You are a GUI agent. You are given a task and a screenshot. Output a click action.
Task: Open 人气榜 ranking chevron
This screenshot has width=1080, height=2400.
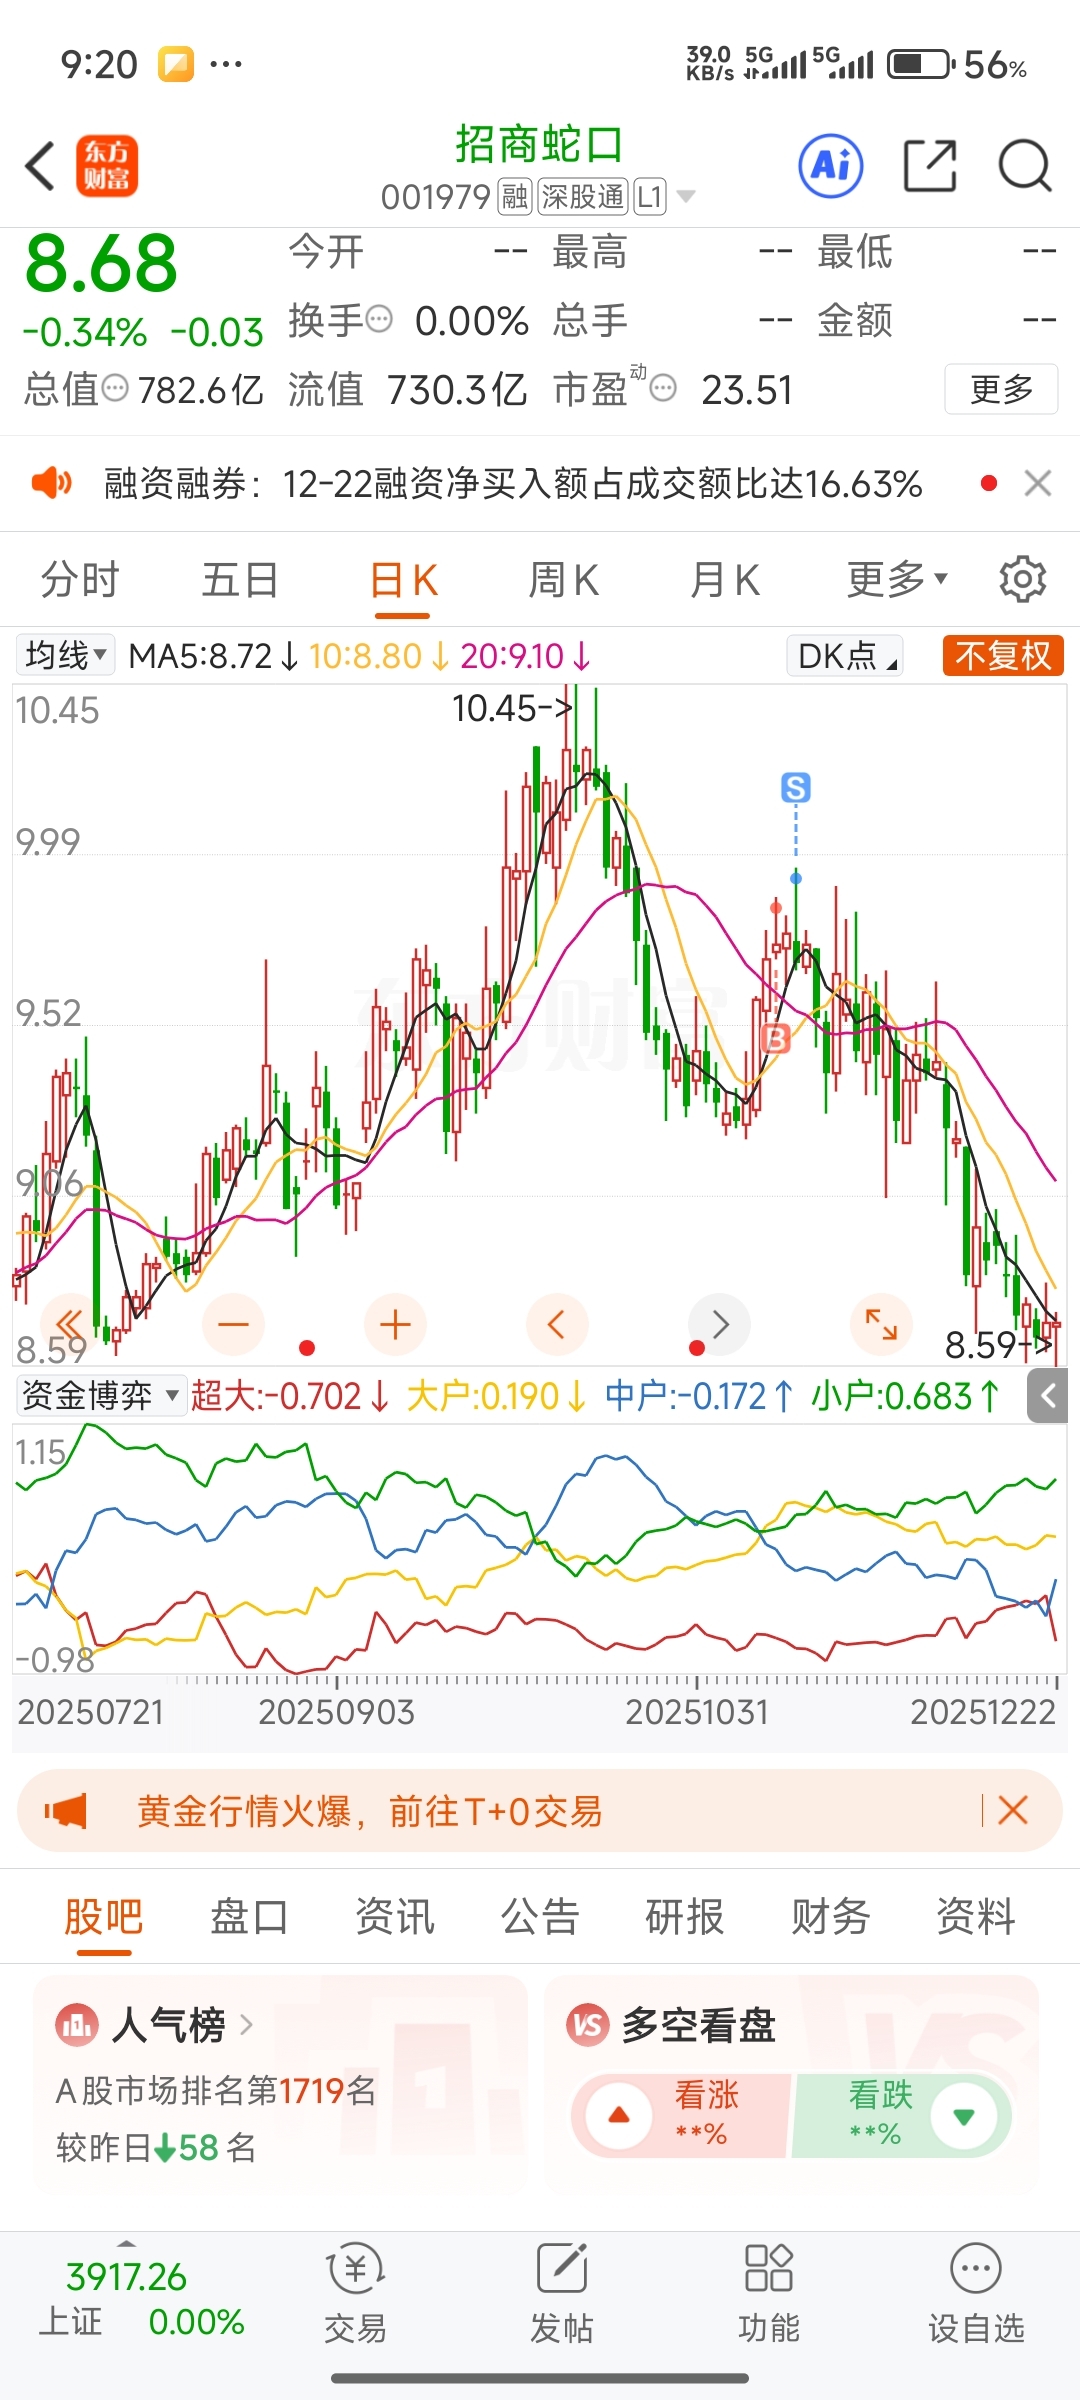247,2026
